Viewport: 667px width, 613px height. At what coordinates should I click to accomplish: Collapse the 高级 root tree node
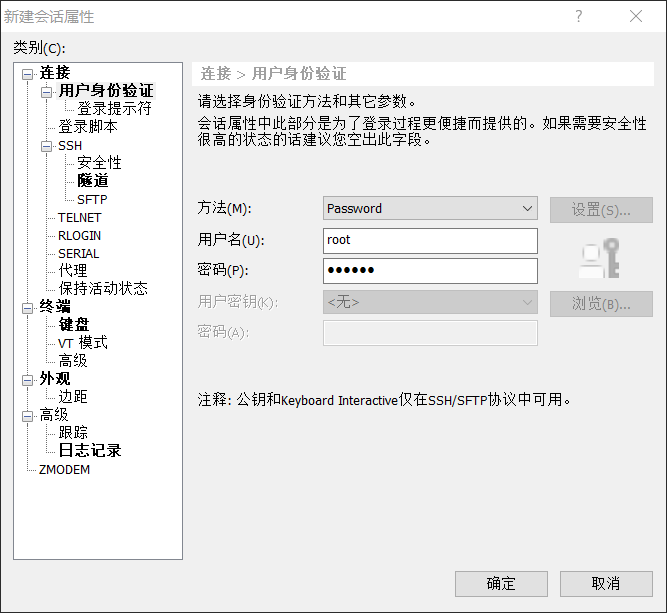[28, 416]
